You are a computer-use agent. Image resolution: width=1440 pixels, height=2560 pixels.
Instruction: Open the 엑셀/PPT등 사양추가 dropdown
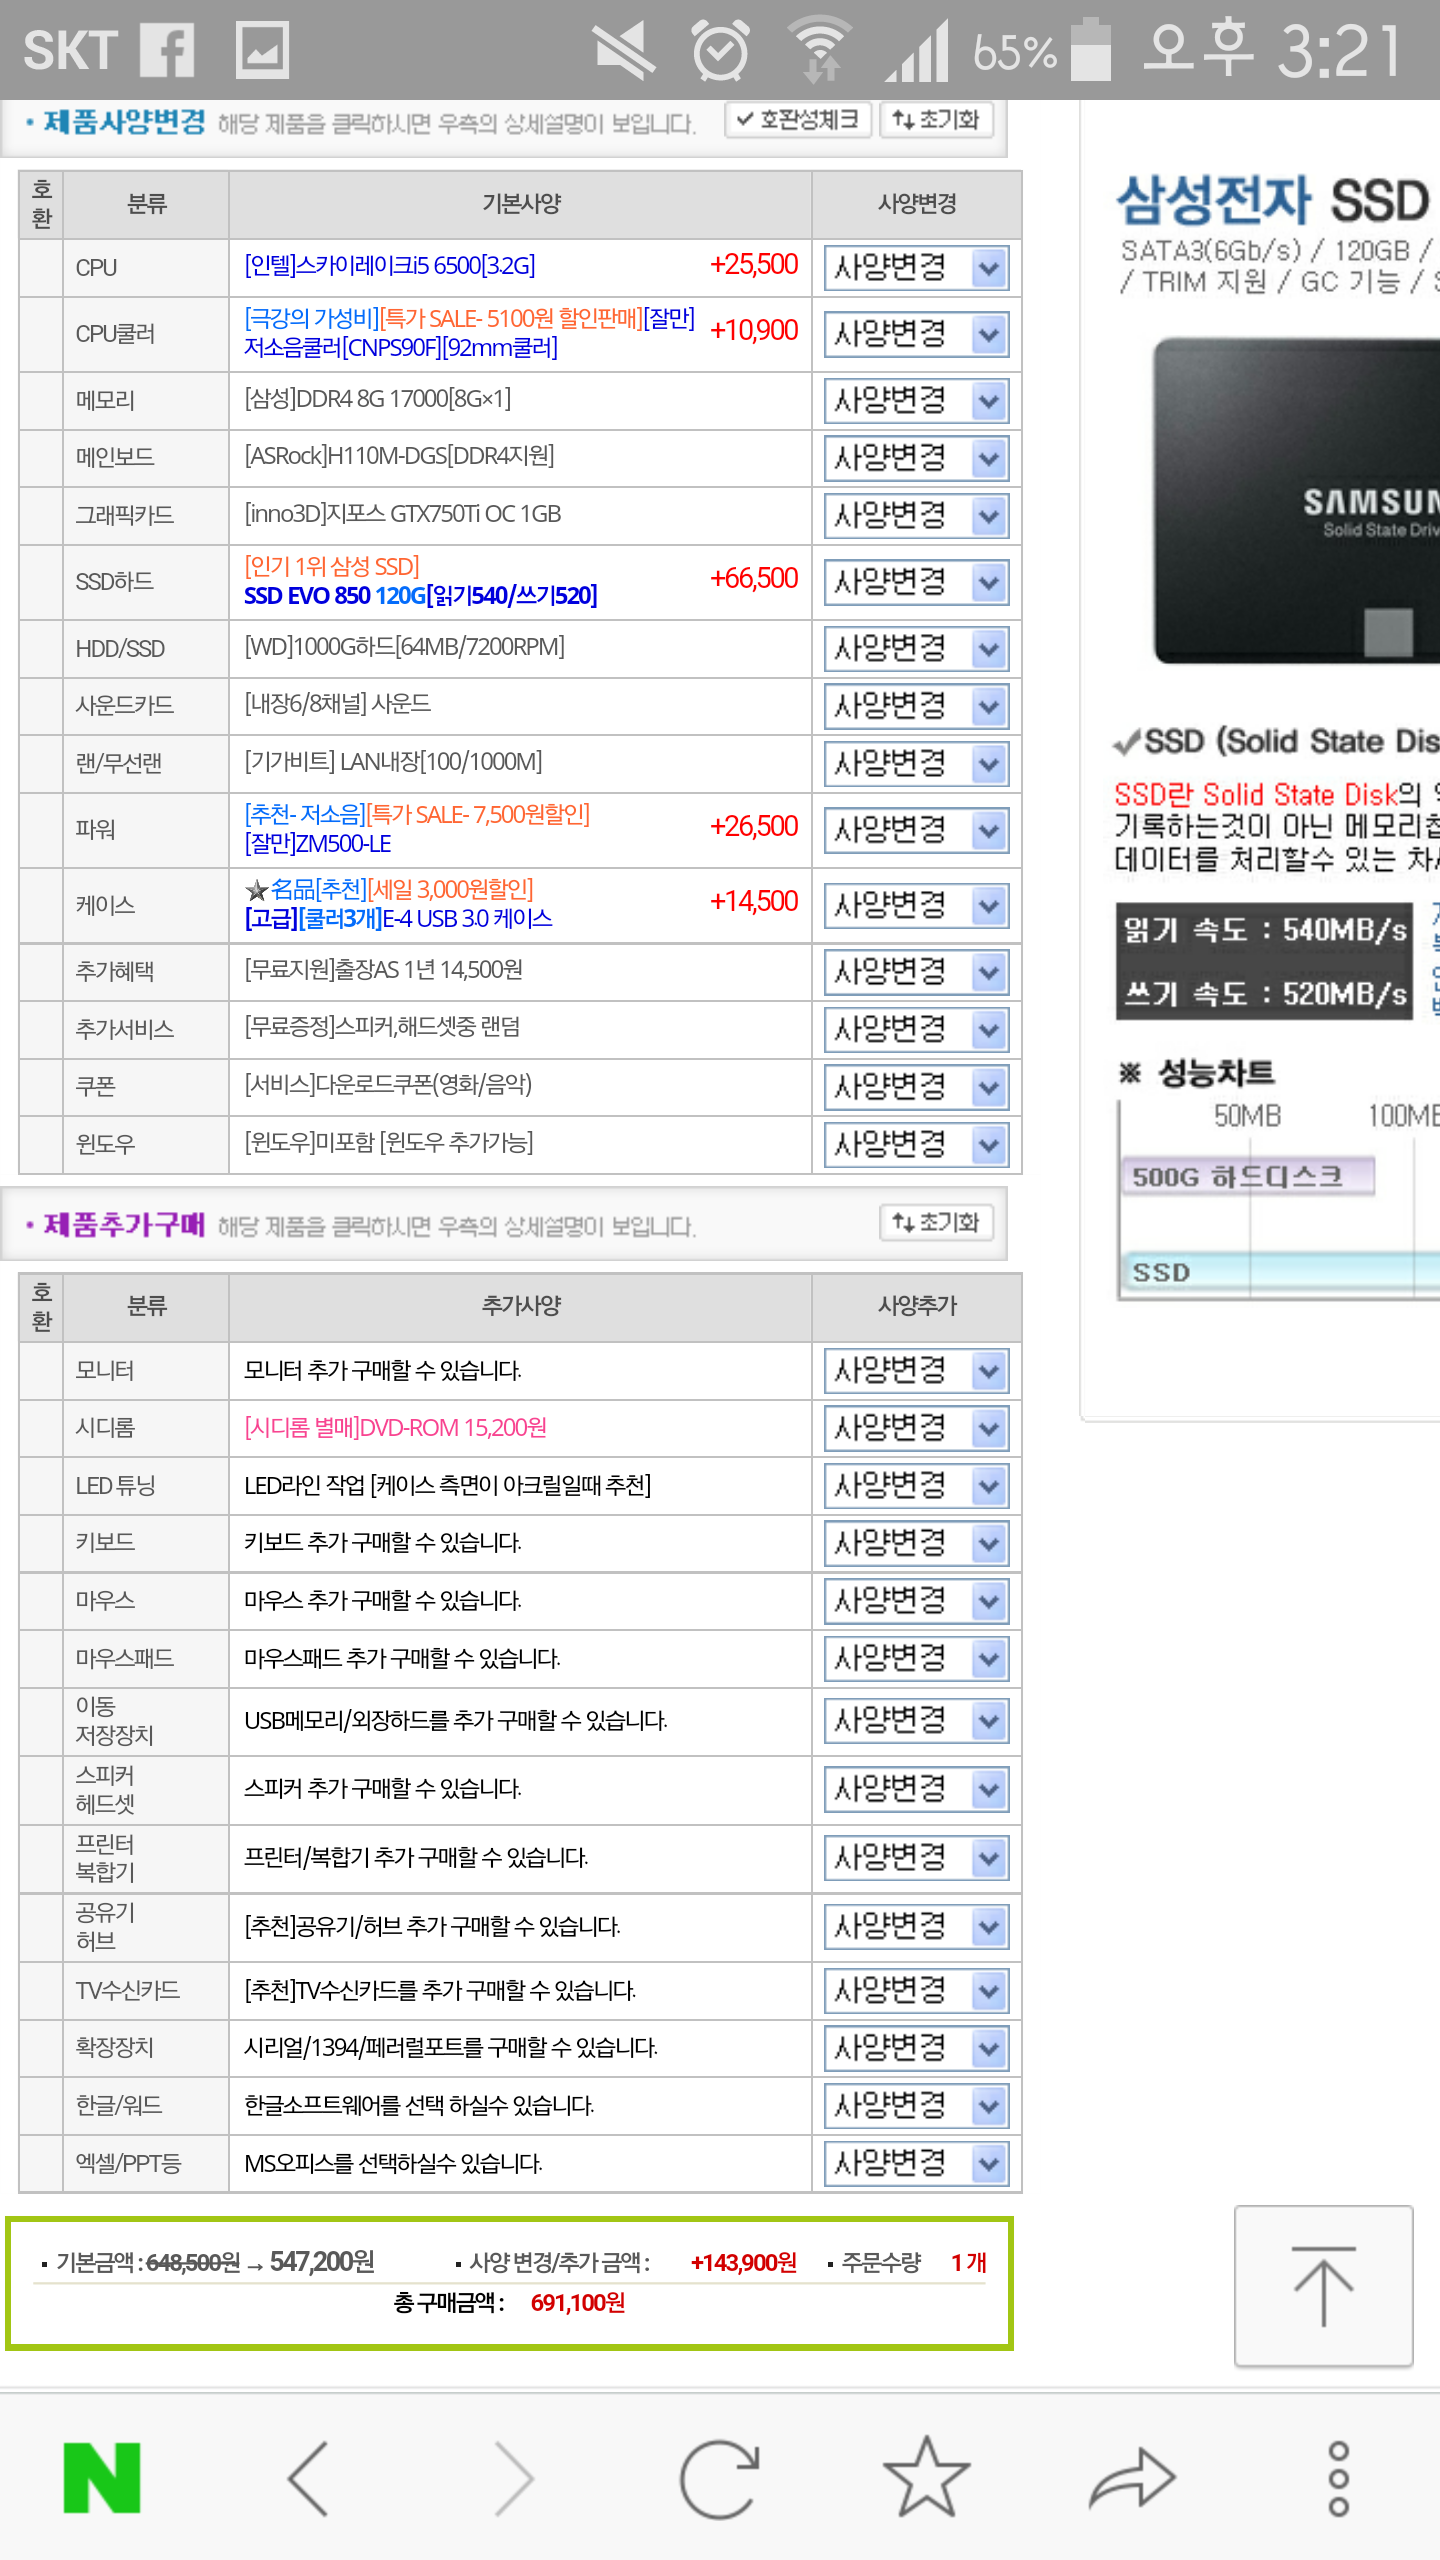click(916, 2164)
